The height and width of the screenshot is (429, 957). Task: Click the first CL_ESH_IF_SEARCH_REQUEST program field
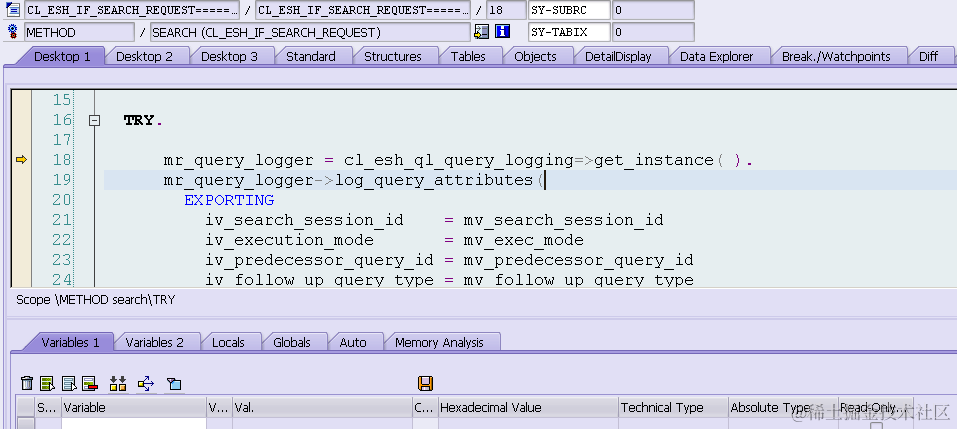132,10
